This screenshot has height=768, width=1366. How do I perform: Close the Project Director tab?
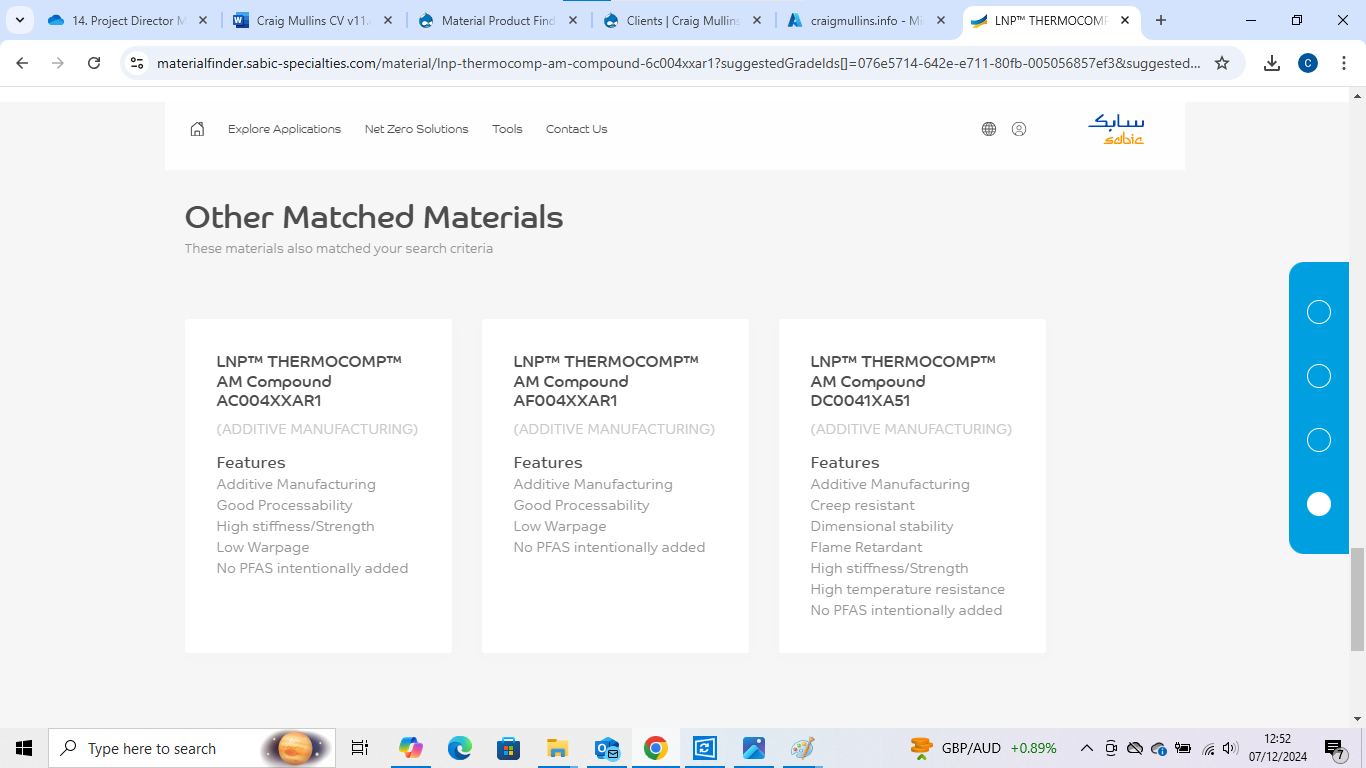(x=201, y=20)
